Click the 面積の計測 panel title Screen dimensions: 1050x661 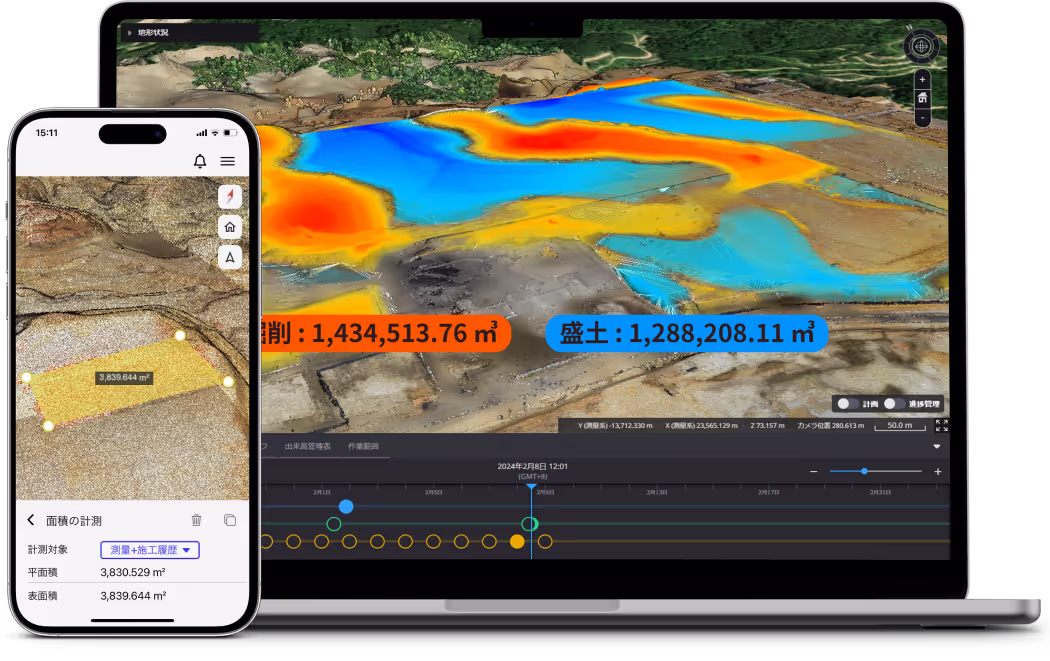click(74, 520)
